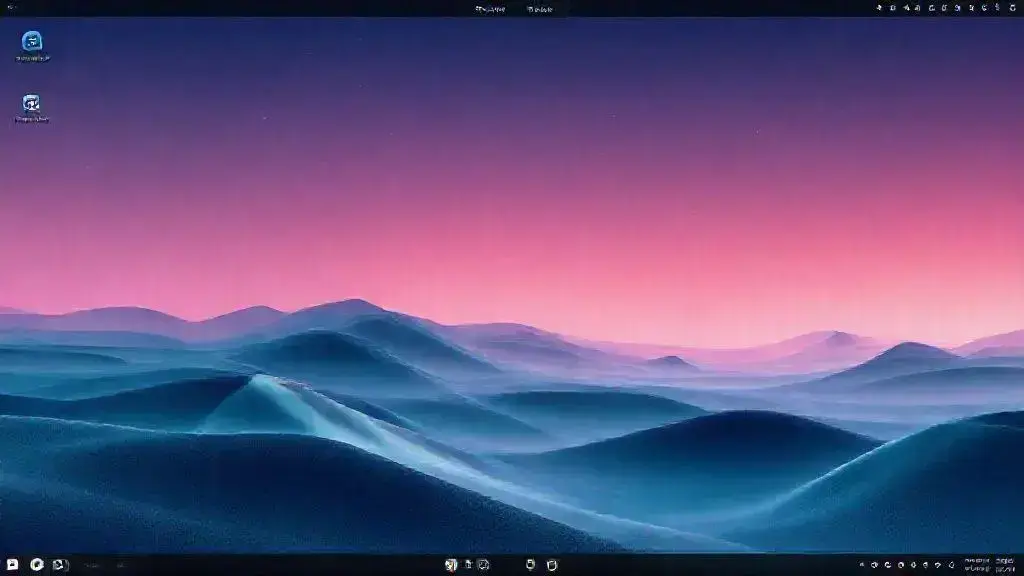
Task: Open the first text menu in the top bar
Action: (490, 9)
